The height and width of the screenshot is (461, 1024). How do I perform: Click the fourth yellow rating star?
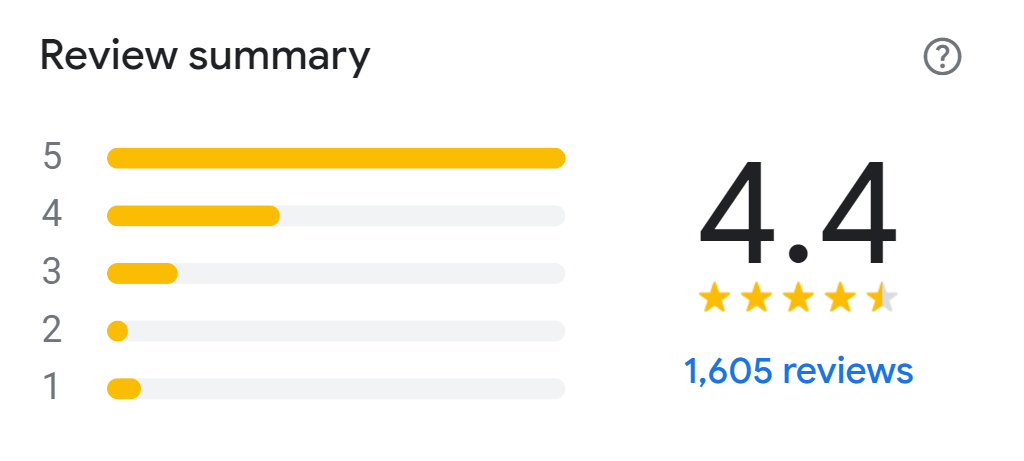coord(839,297)
